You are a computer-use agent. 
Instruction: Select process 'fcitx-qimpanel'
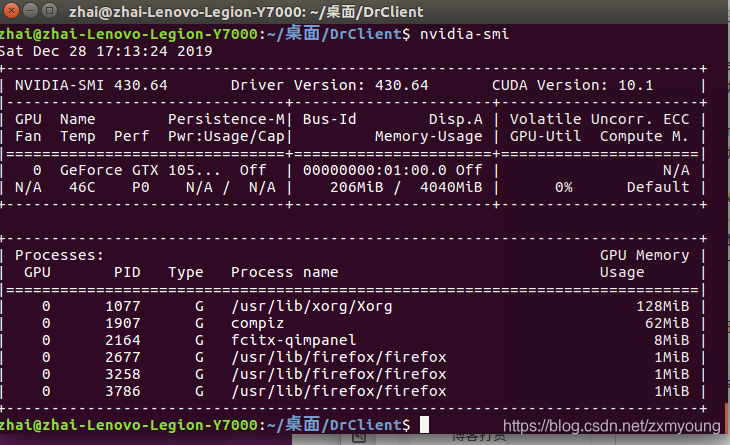tap(293, 340)
